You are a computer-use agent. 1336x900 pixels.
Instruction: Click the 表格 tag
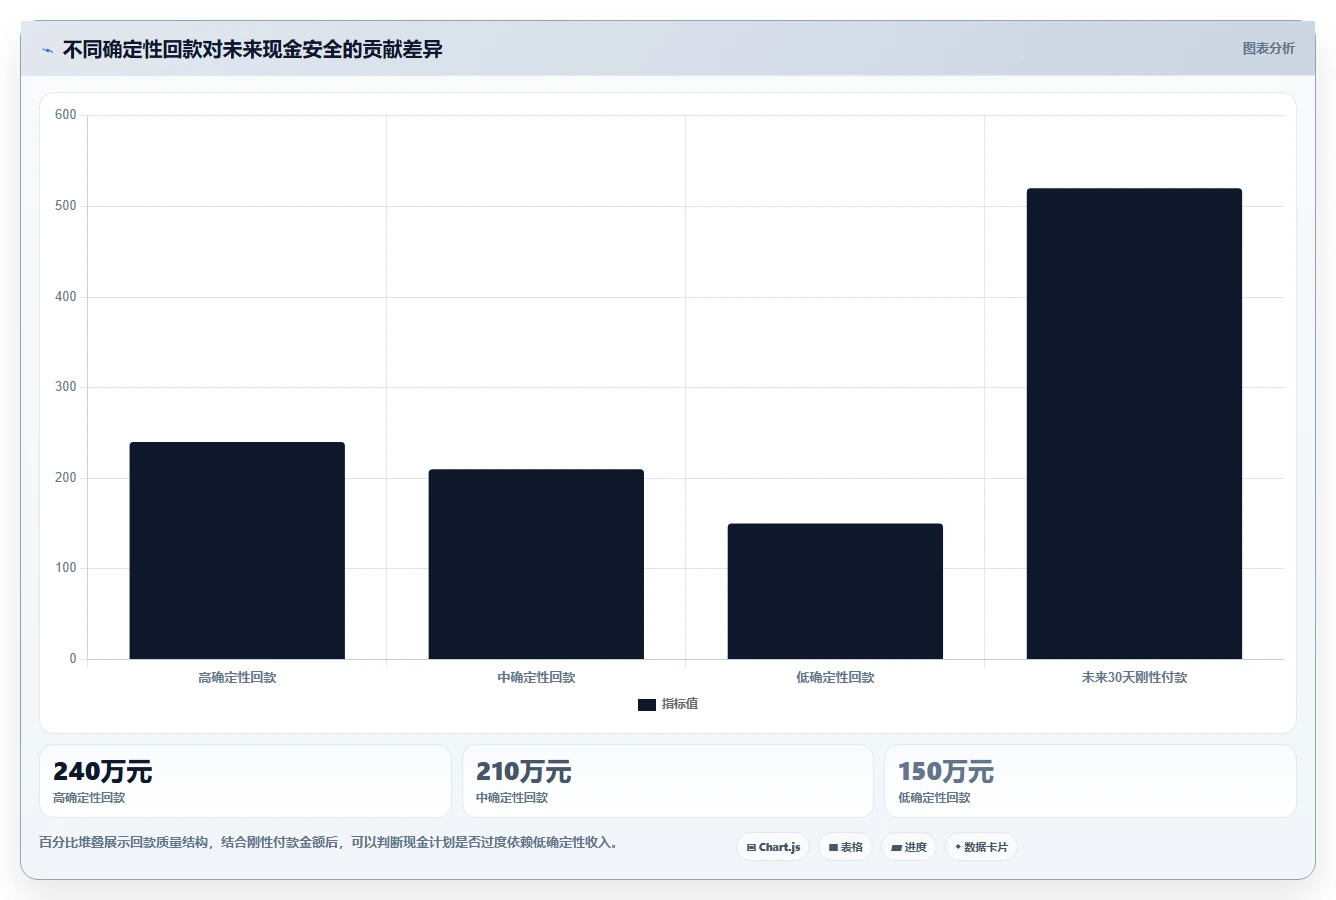(x=845, y=847)
